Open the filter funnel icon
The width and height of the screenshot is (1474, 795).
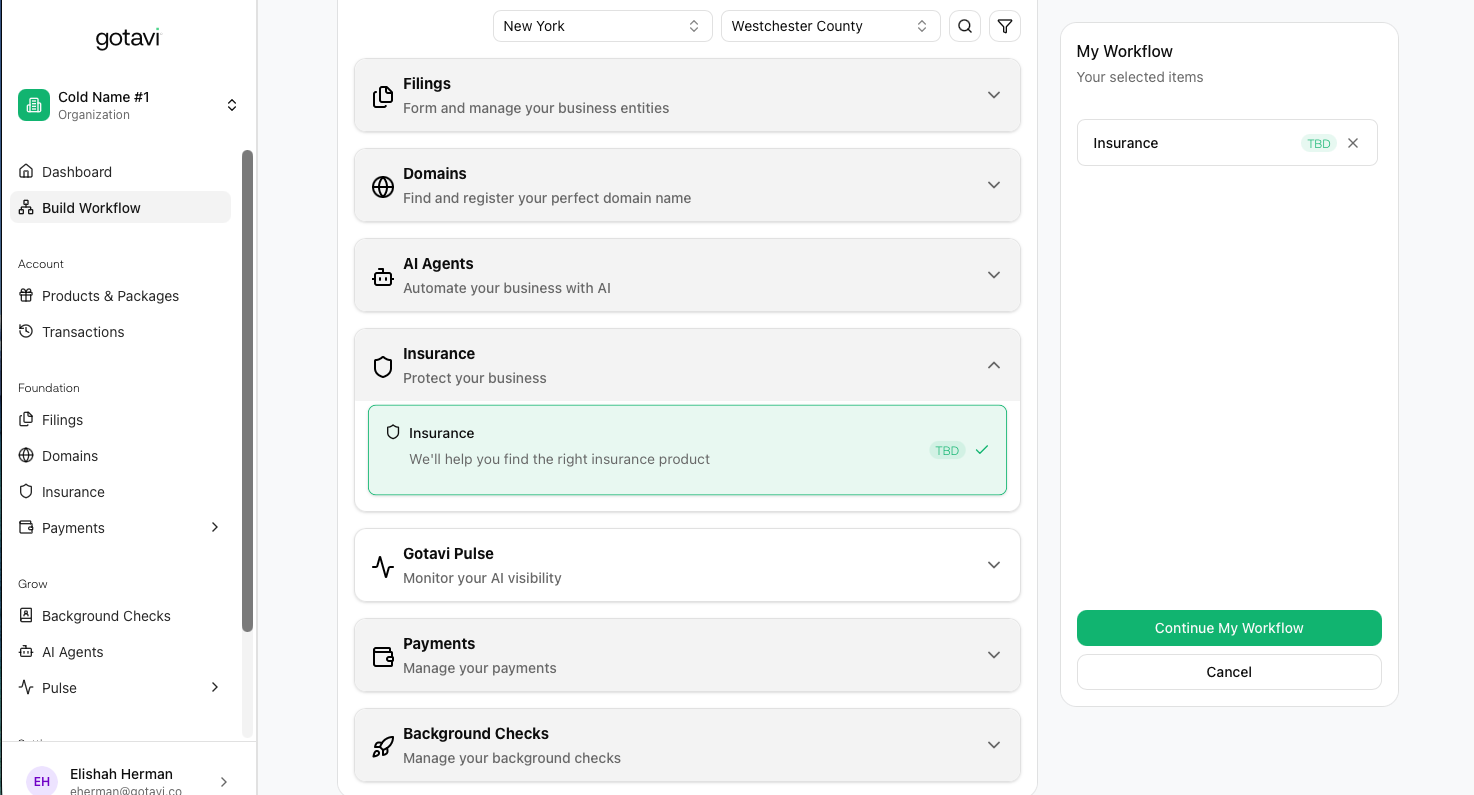pos(1005,26)
